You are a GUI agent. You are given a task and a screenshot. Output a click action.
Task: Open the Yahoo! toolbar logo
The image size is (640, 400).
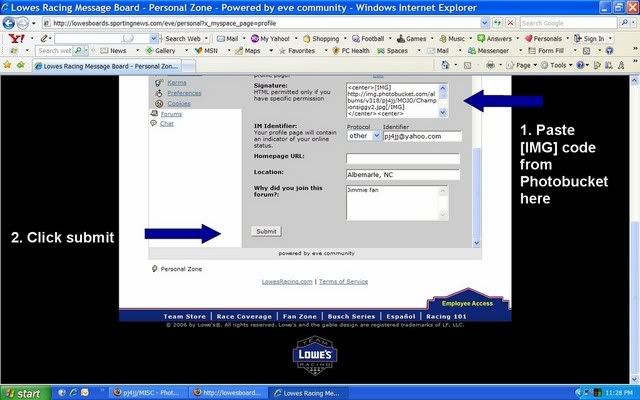[x=16, y=39]
